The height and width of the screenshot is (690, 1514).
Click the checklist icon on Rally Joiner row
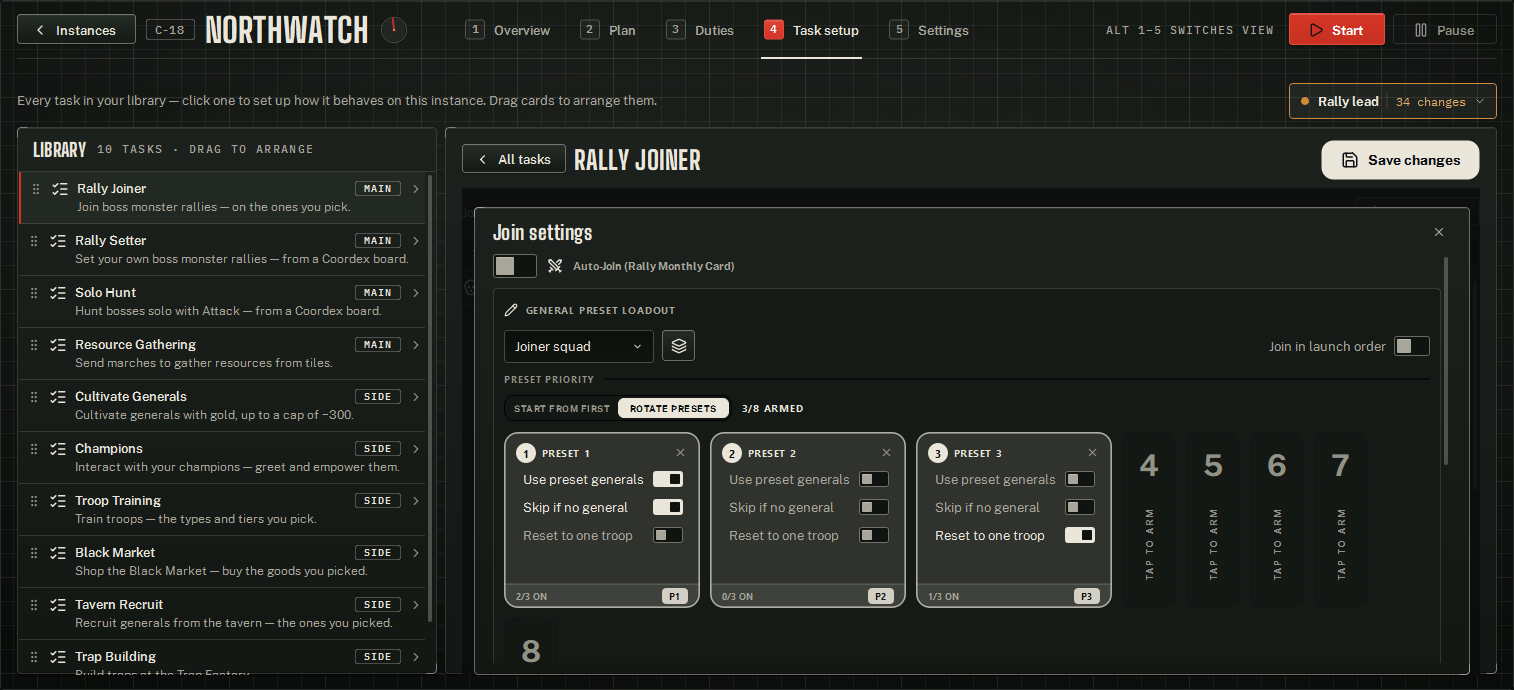[61, 189]
